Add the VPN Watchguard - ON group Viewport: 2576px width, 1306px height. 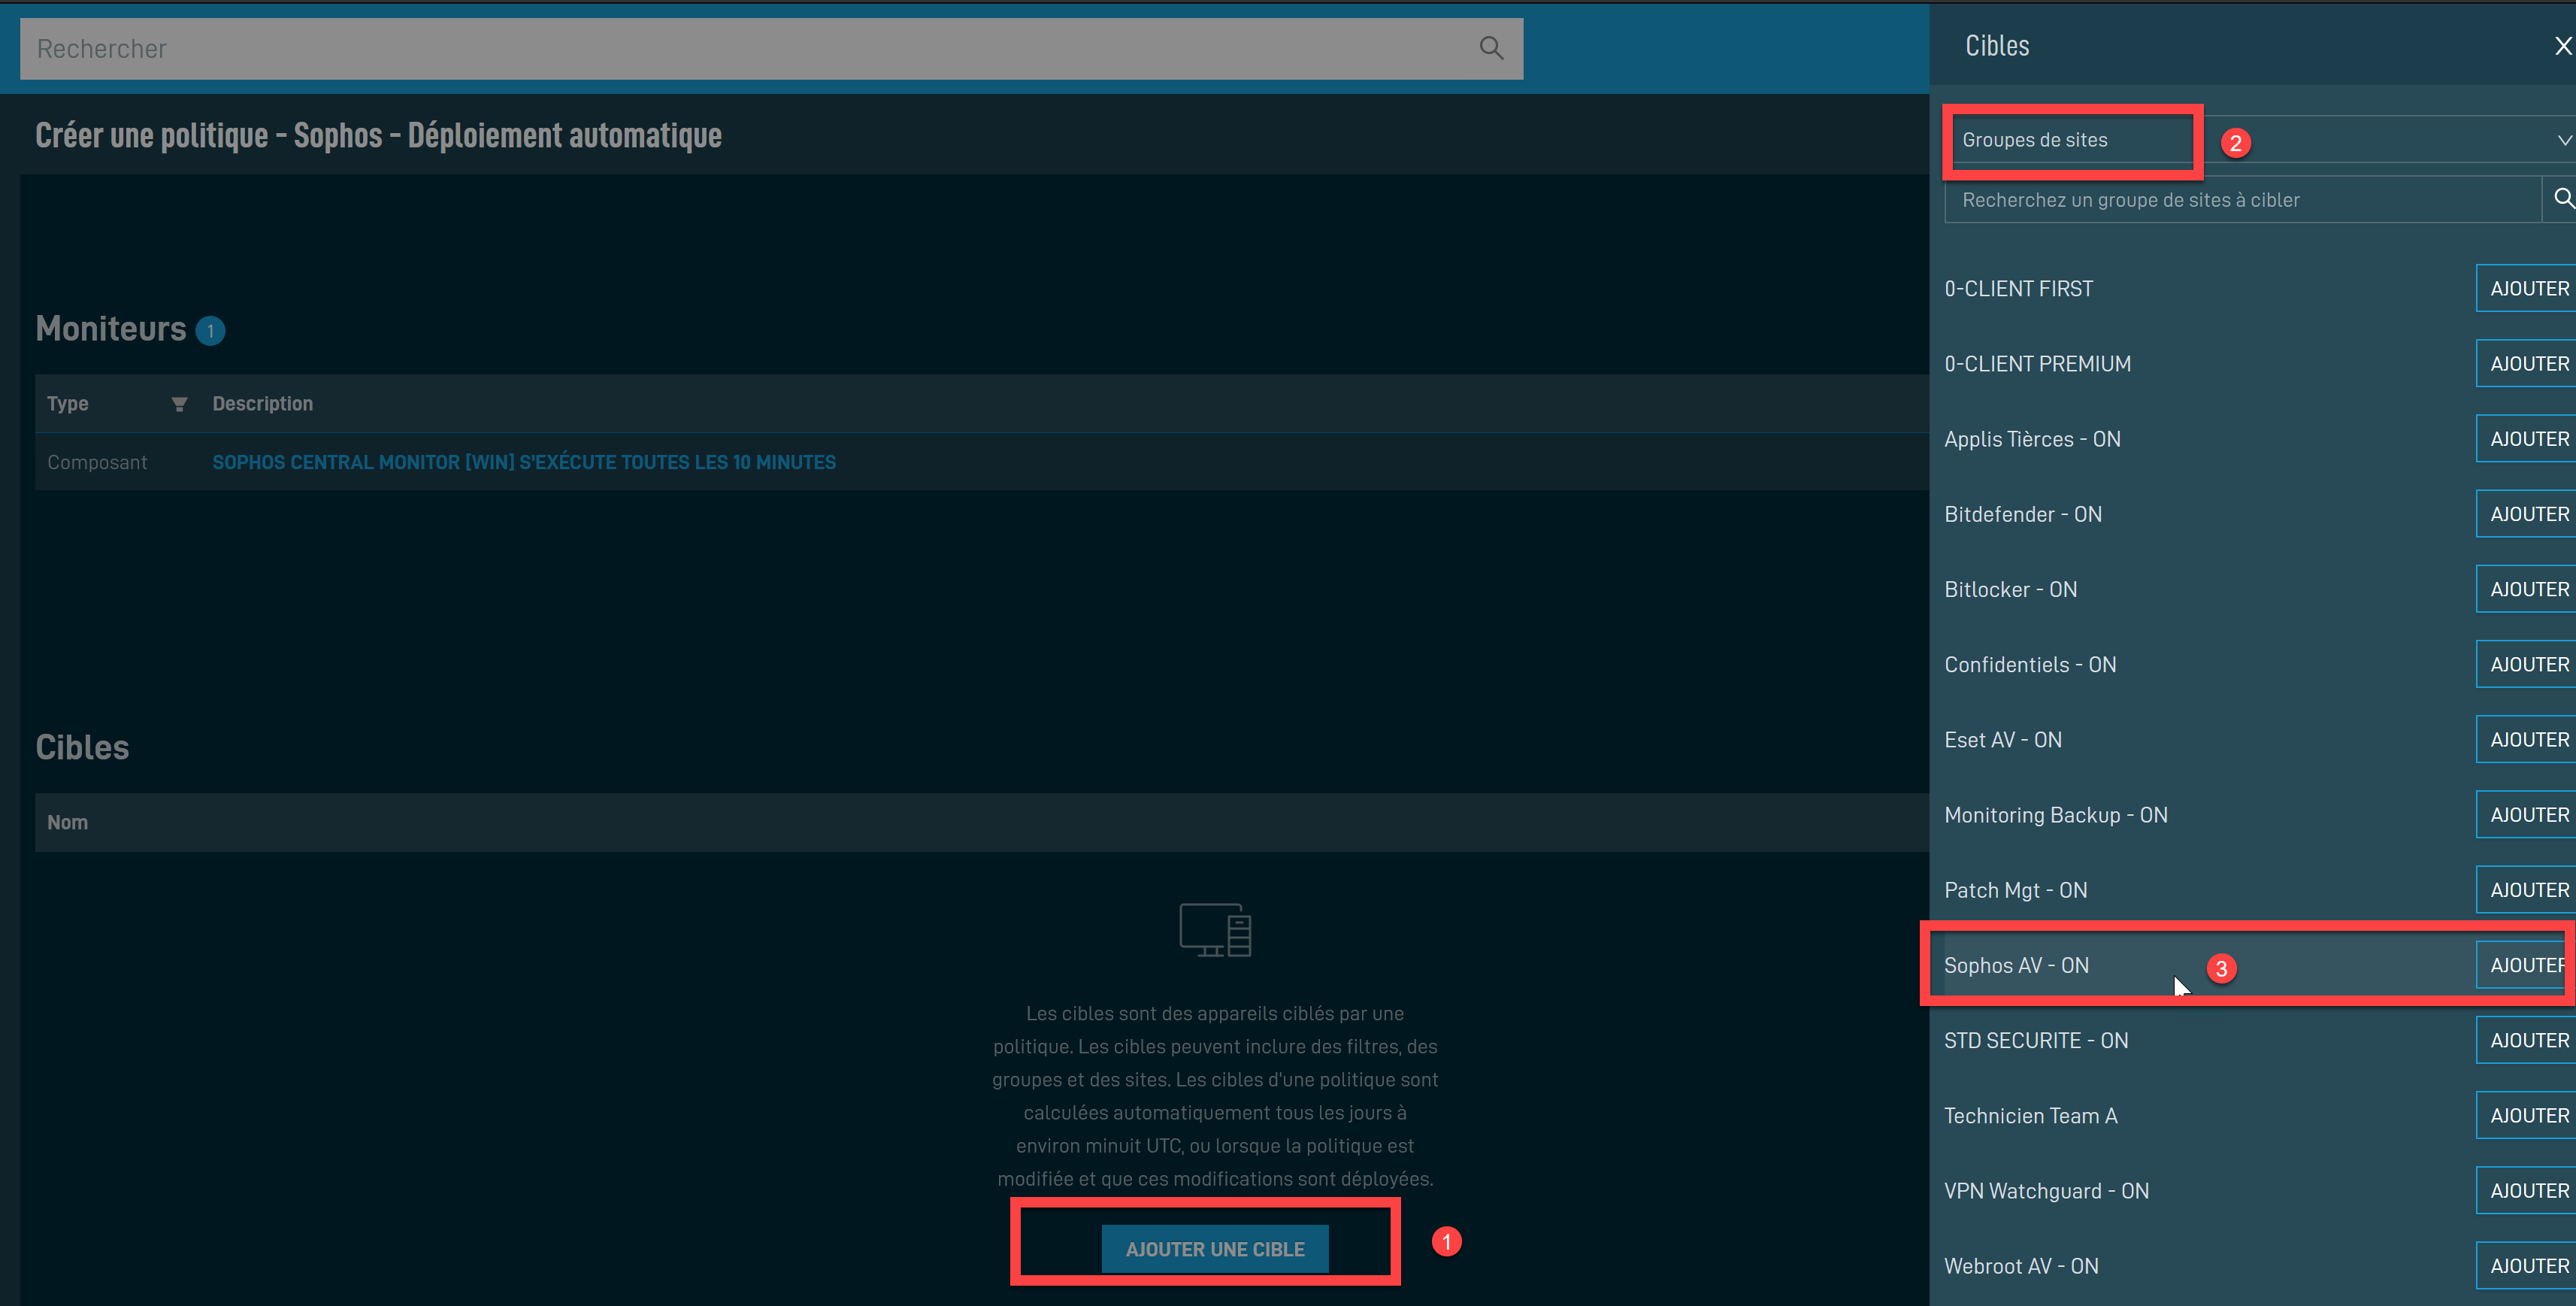[x=2527, y=1191]
